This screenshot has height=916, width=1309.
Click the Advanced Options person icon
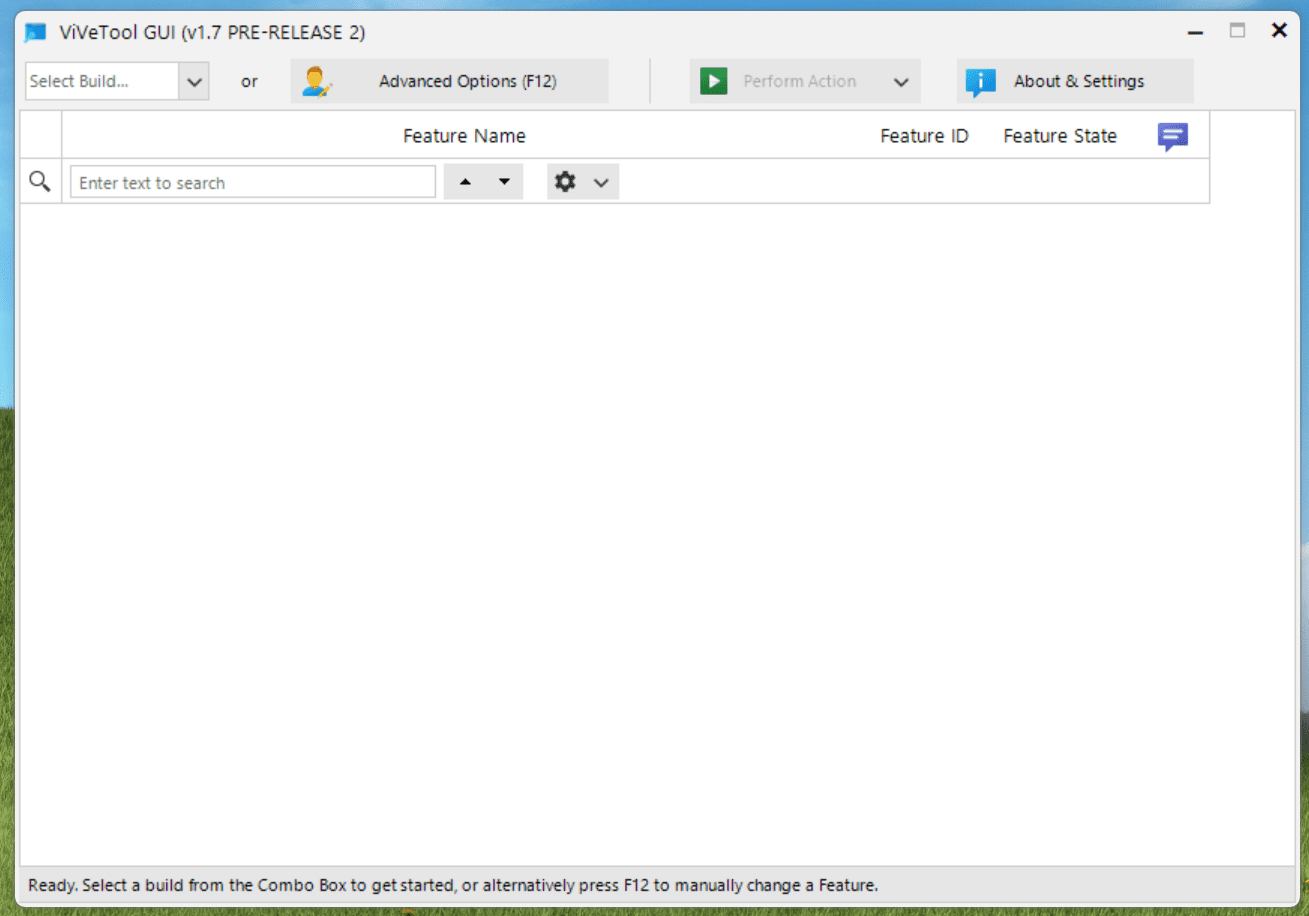[x=316, y=81]
